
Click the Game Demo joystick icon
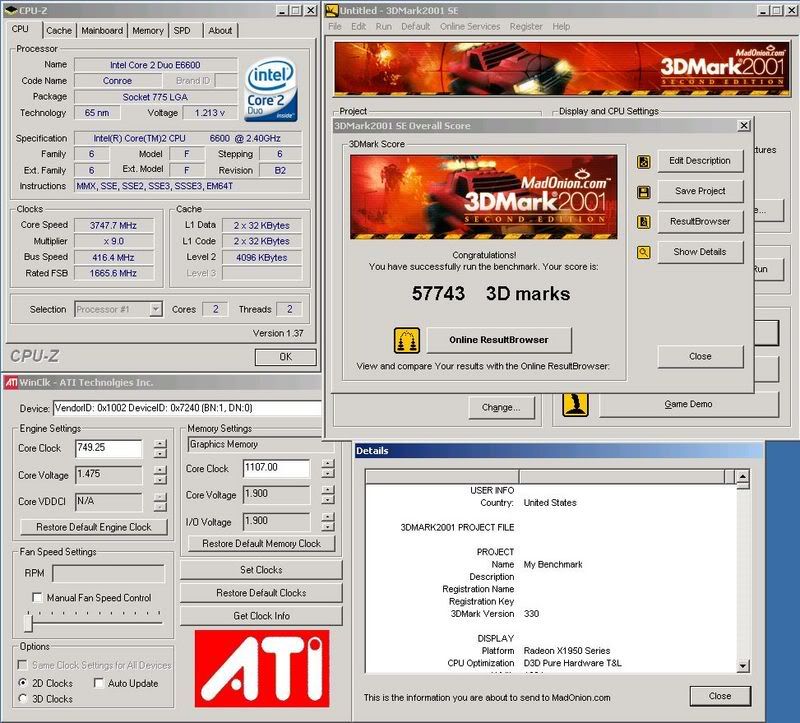575,404
